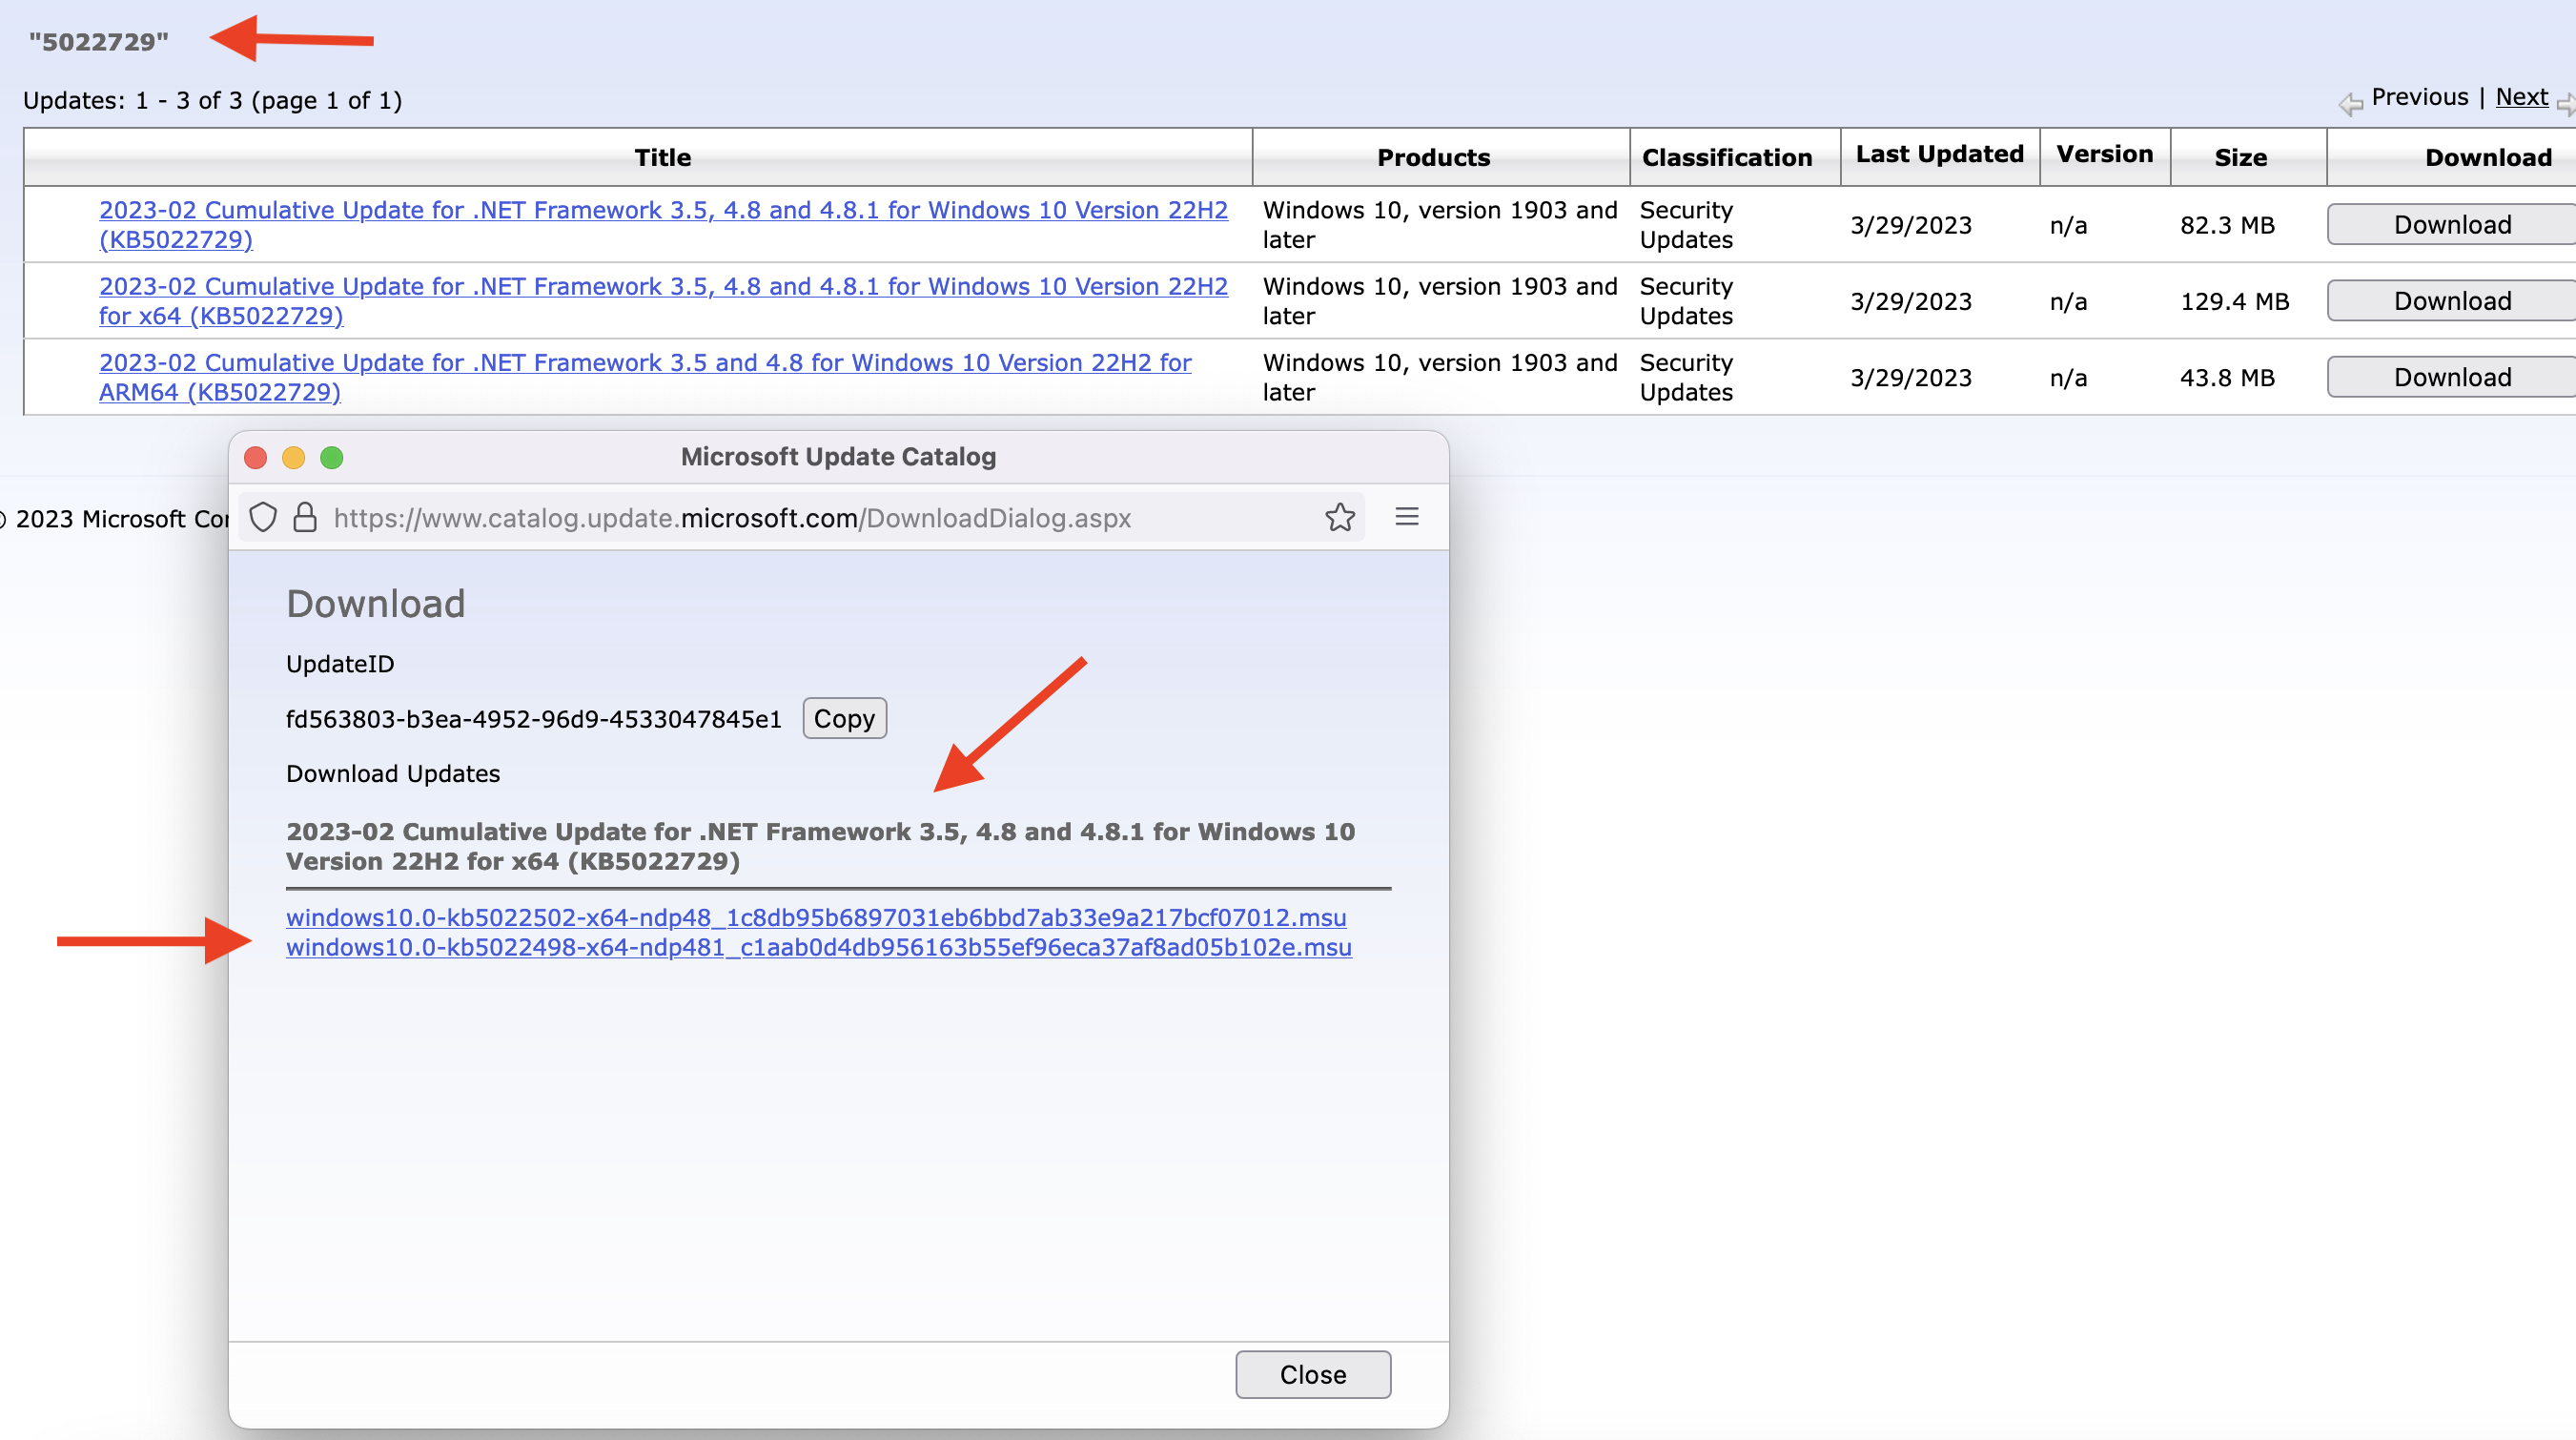Copy the UpdateID value
This screenshot has height=1440, width=2576.
(x=844, y=718)
